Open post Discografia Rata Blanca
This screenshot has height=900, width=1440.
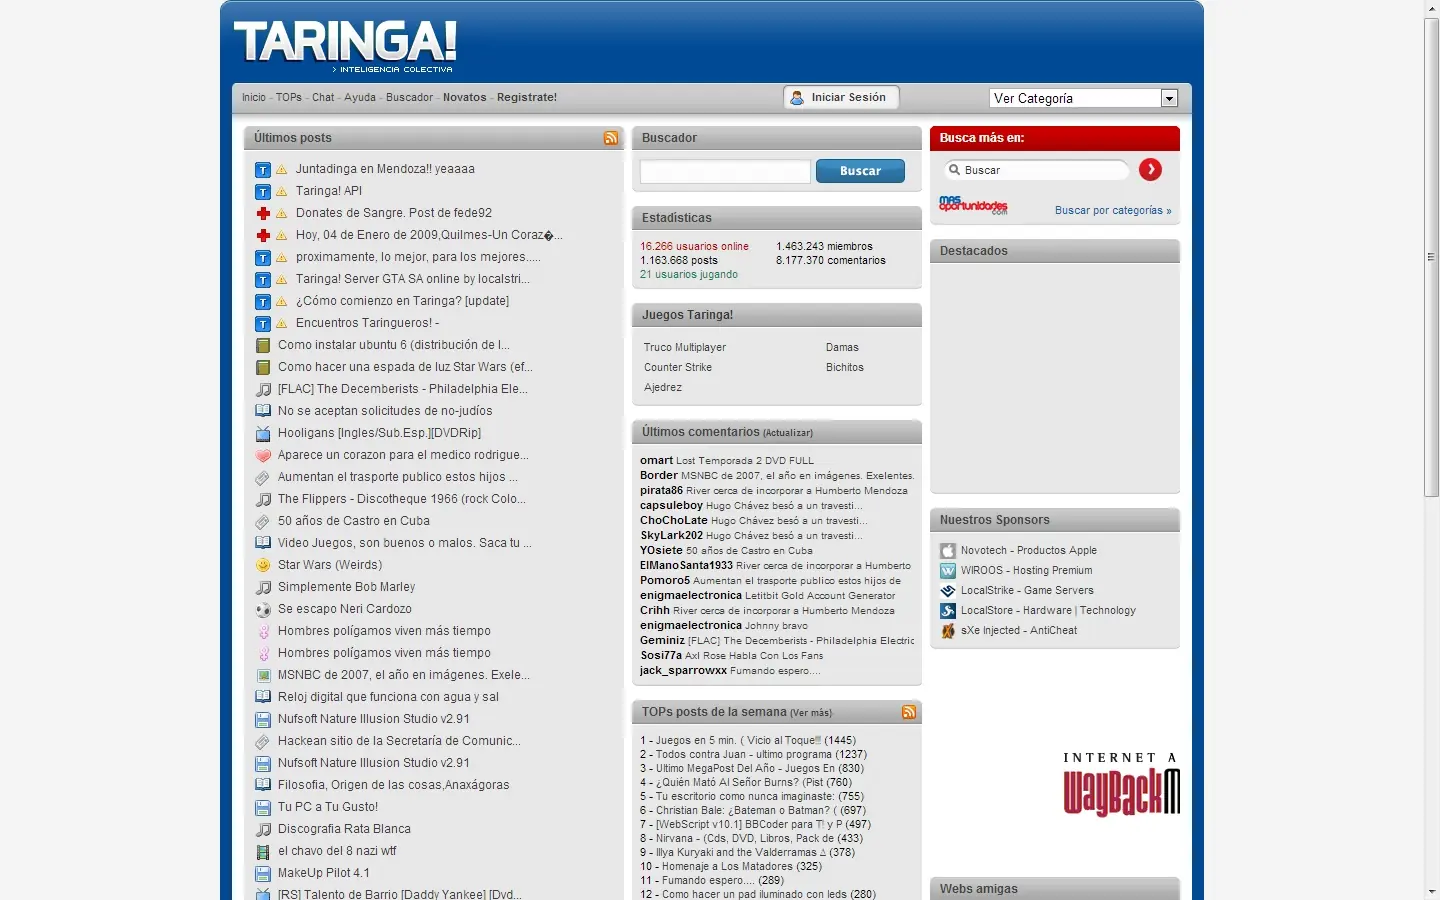coord(344,829)
